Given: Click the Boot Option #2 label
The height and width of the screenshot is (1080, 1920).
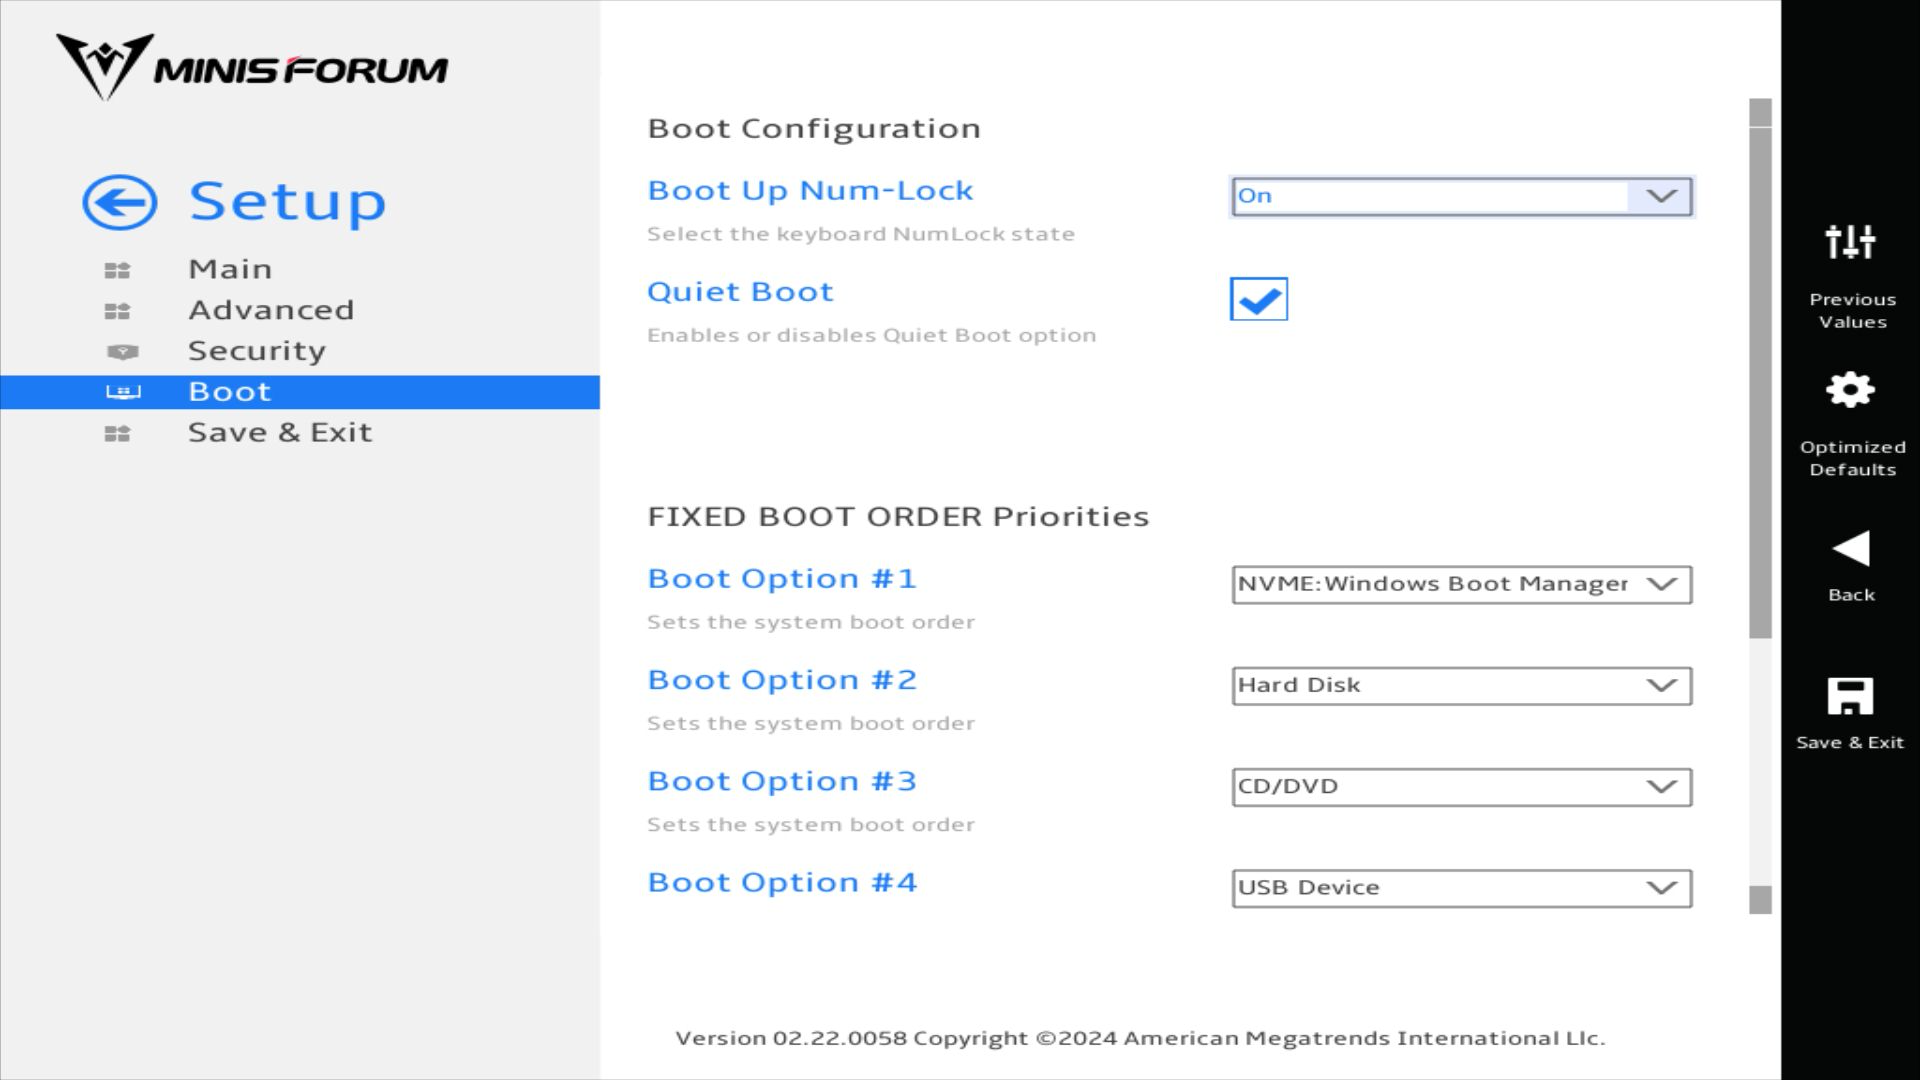Looking at the screenshot, I should [x=782, y=680].
